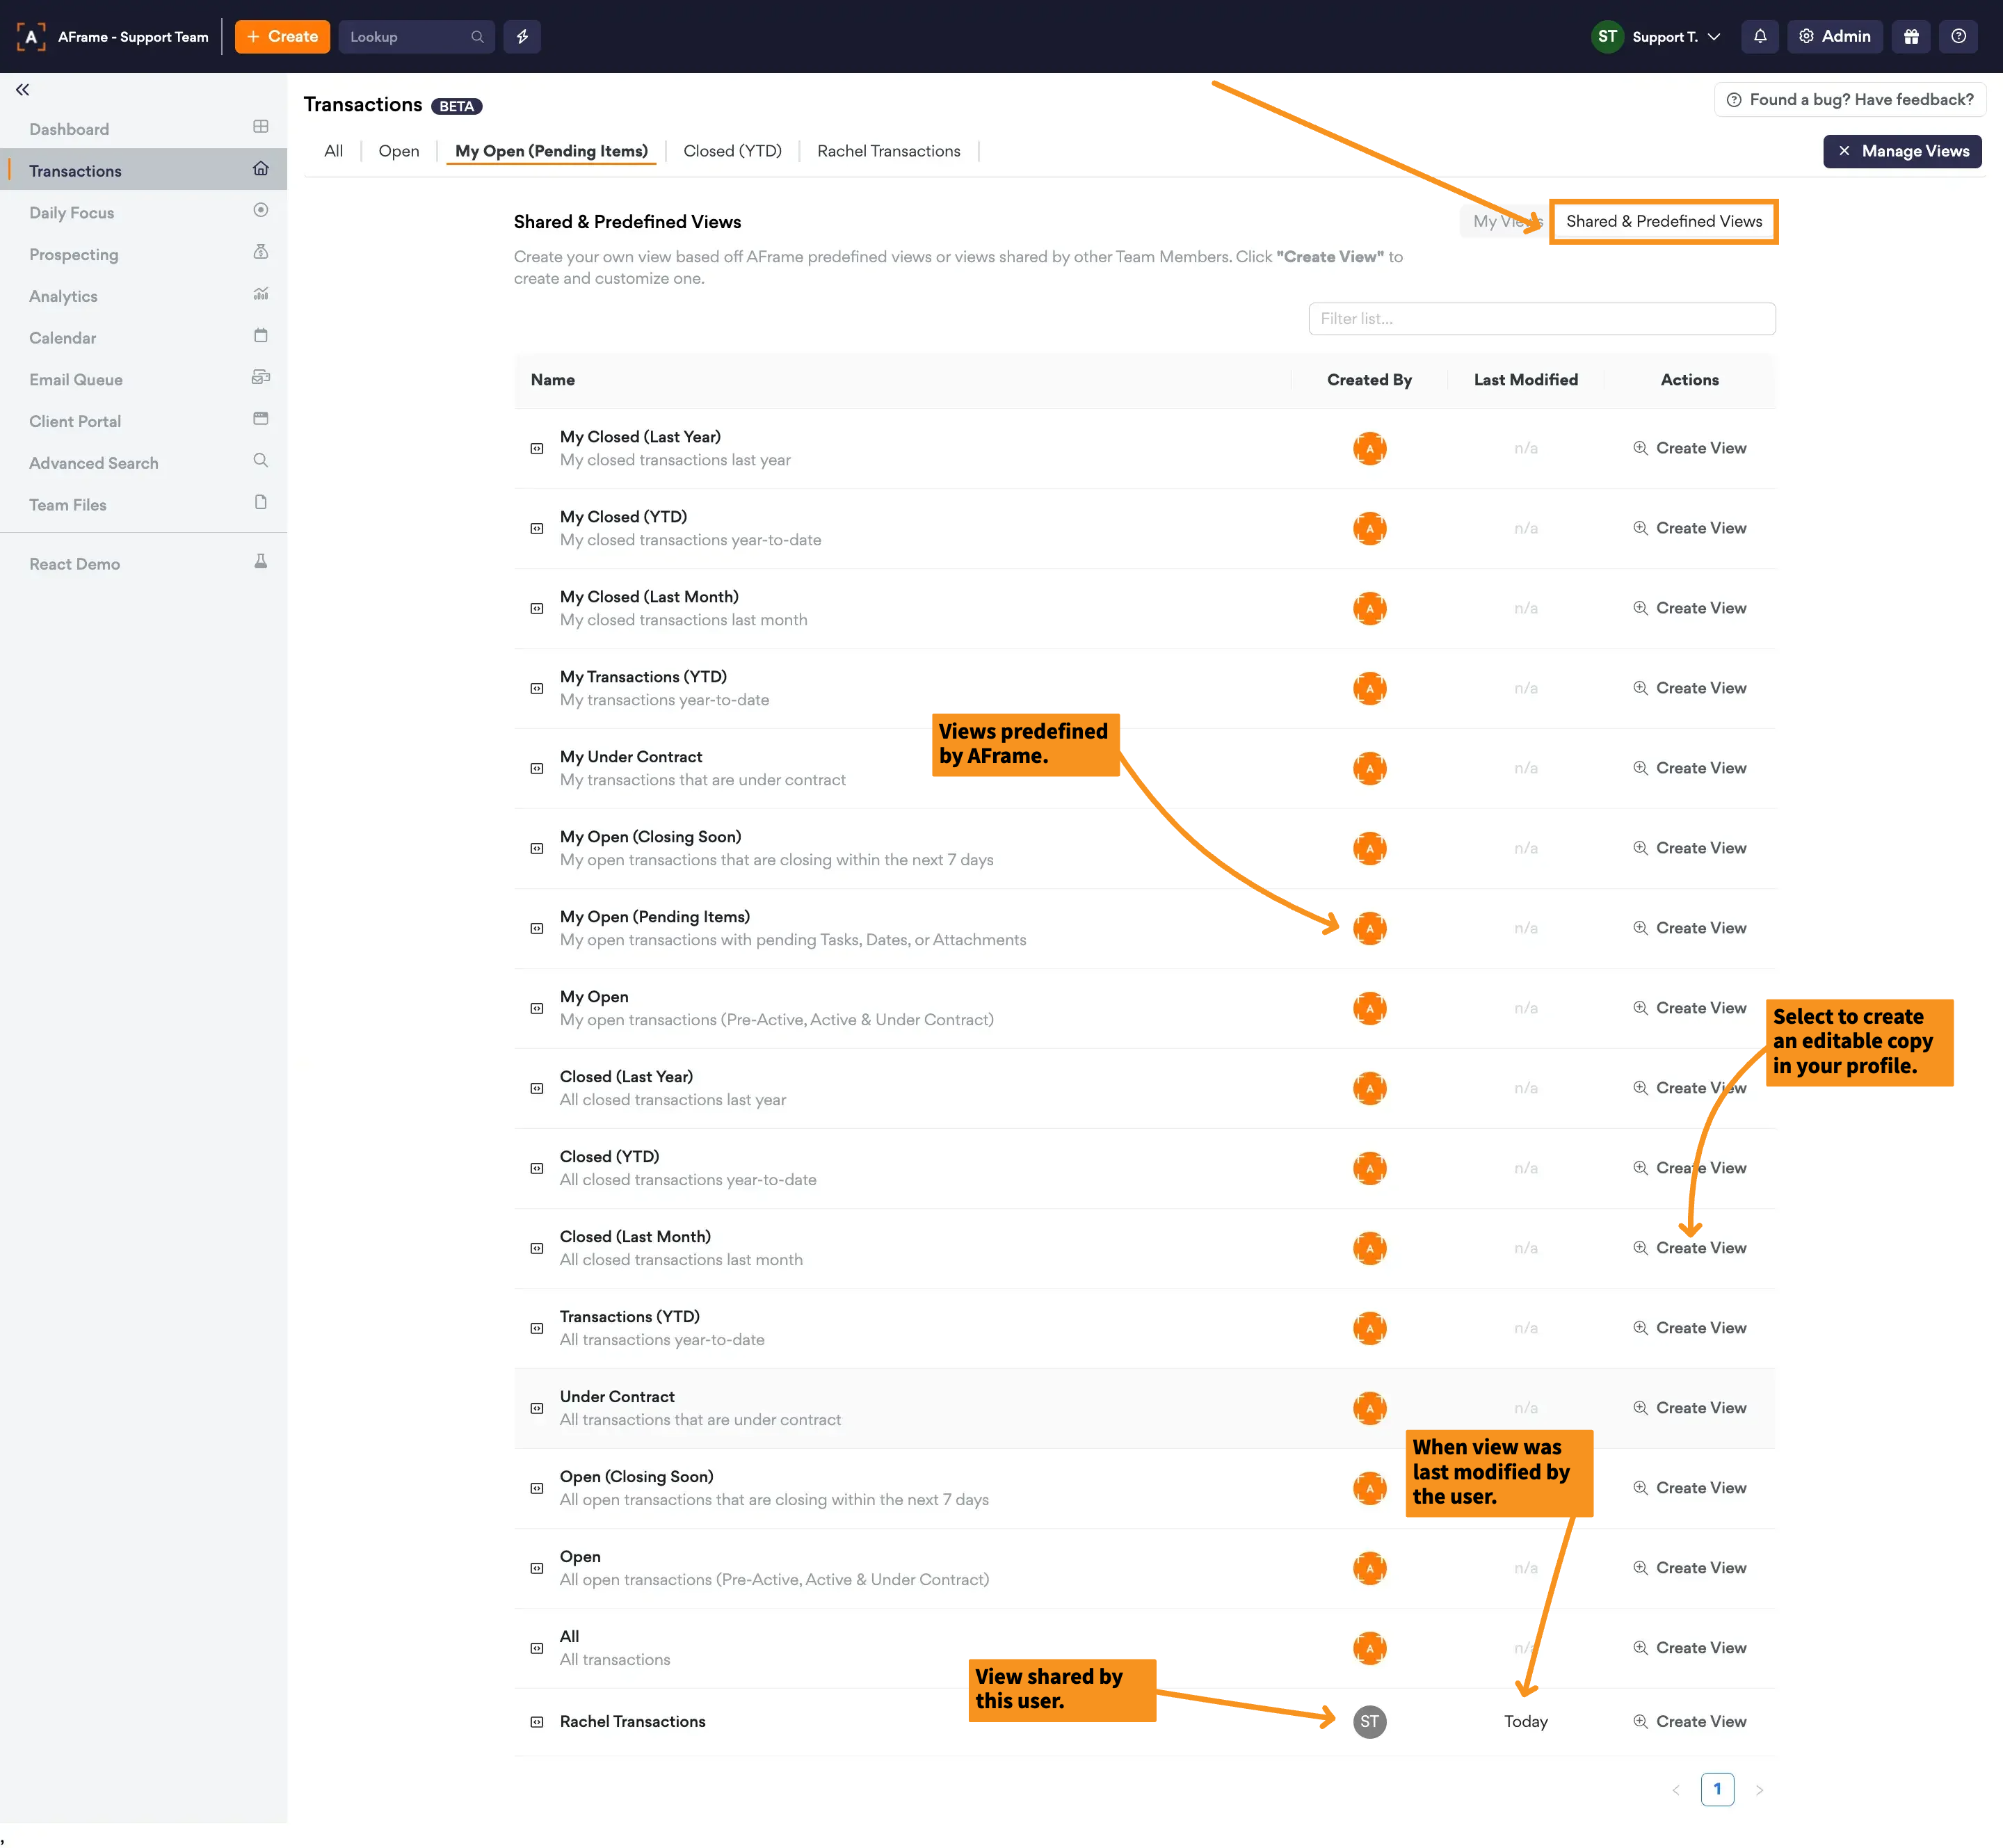Screen dimensions: 2003x1848
Task: Expand the My Closed (Last Year) row icon
Action: click(x=537, y=449)
